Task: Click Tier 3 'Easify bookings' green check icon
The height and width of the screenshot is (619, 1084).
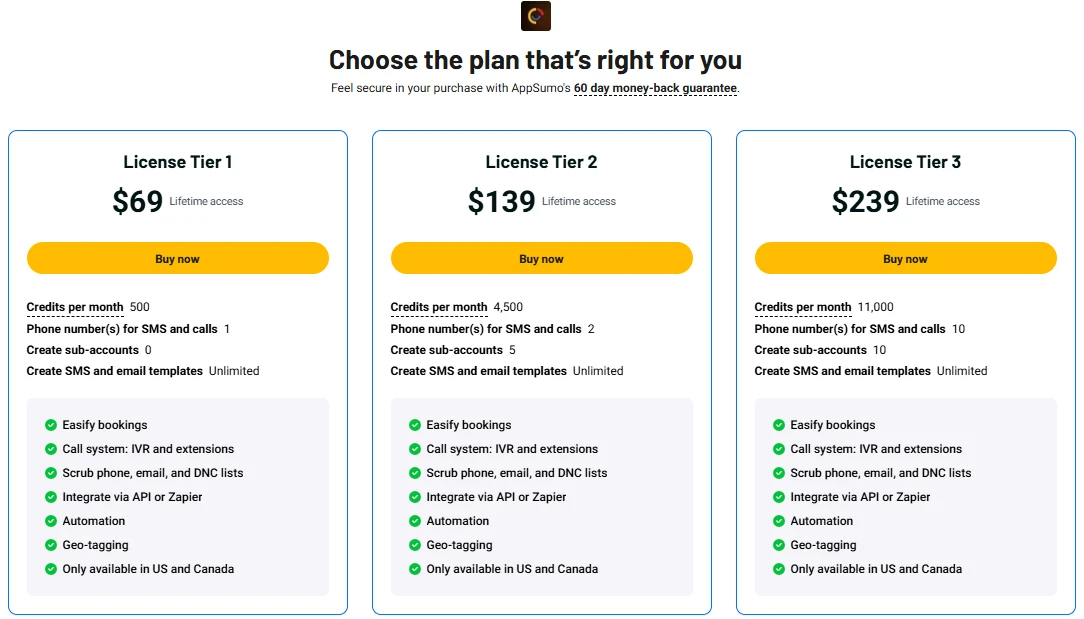Action: pyautogui.click(x=778, y=425)
